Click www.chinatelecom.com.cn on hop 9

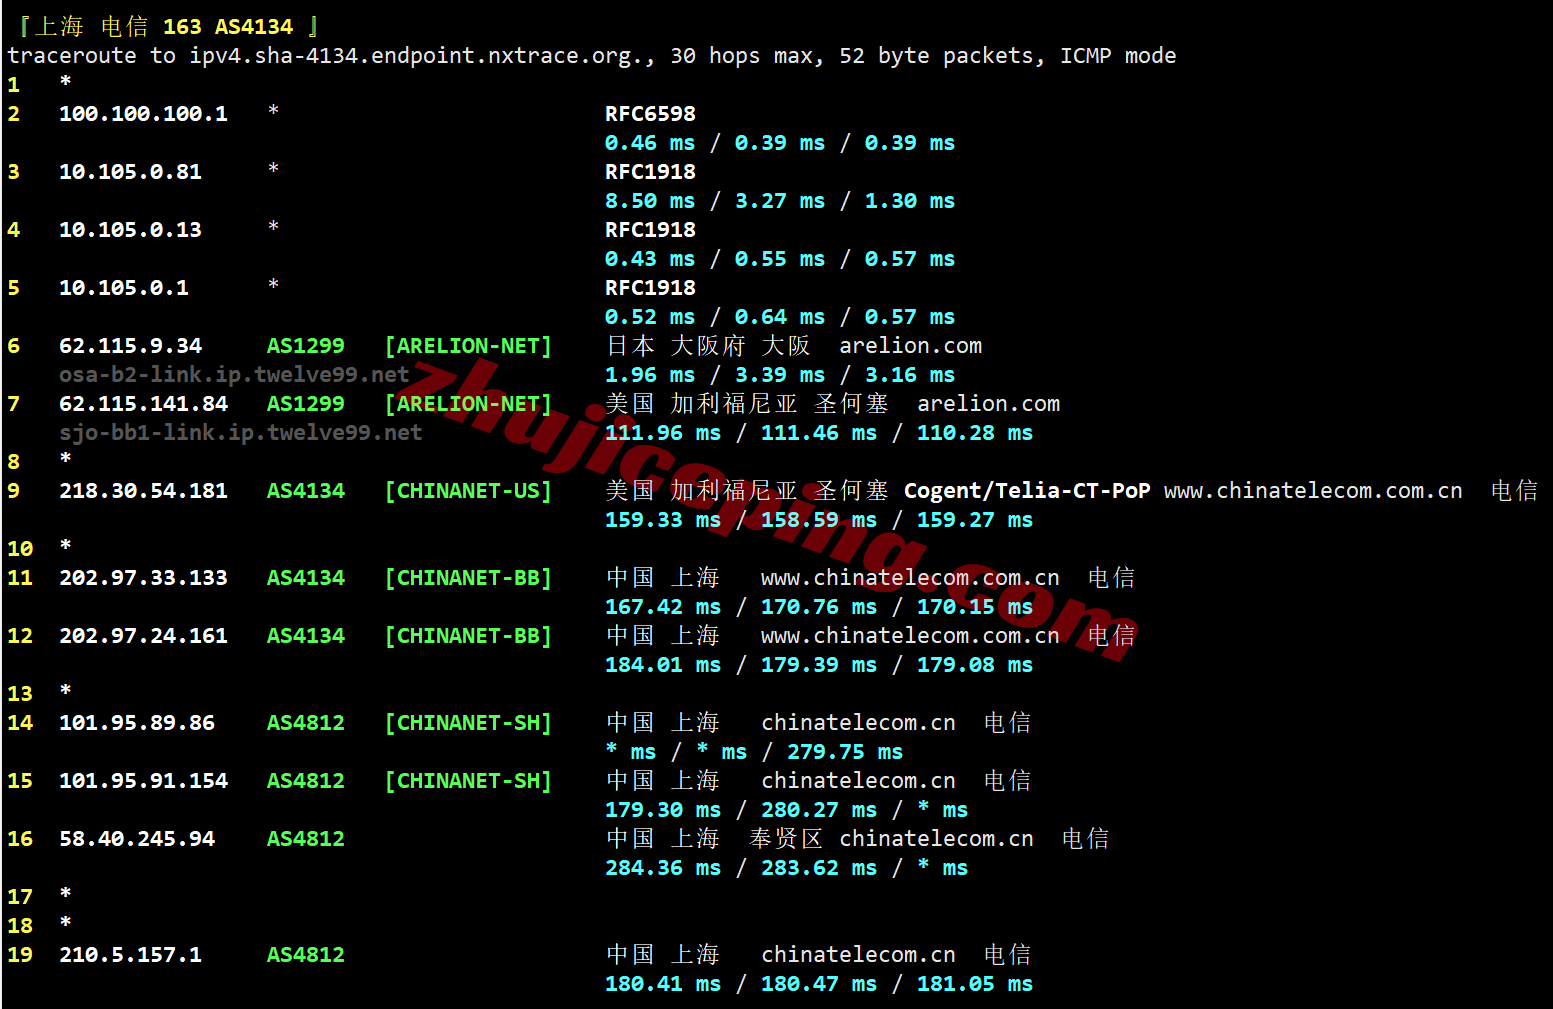(1312, 491)
